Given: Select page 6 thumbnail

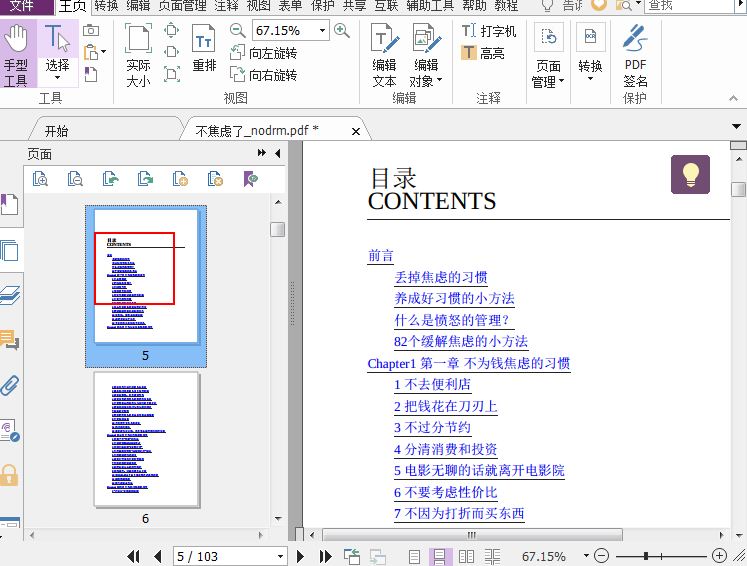Looking at the screenshot, I should [x=146, y=440].
